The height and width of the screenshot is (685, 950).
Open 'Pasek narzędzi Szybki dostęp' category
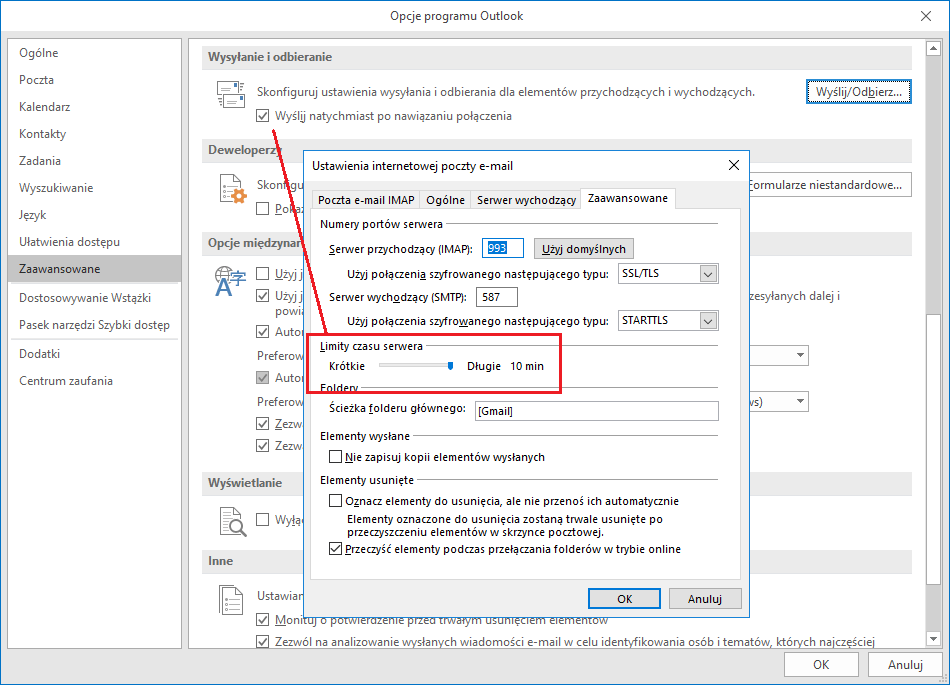point(95,325)
